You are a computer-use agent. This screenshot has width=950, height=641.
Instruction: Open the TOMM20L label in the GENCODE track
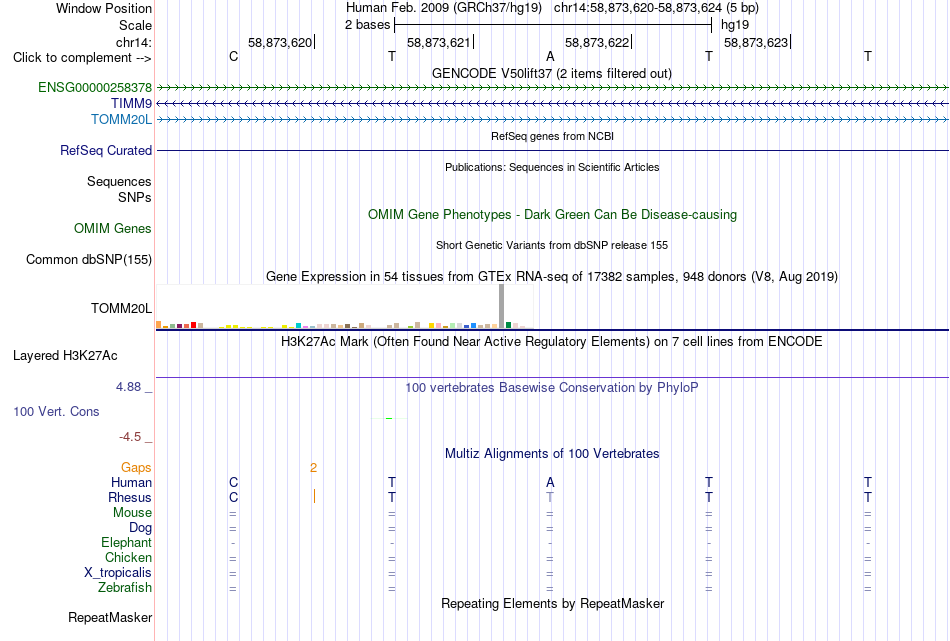pos(121,119)
